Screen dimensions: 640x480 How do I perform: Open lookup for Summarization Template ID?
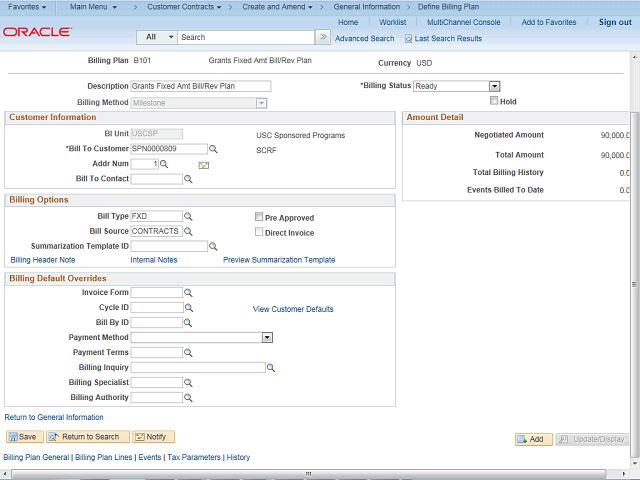pyautogui.click(x=213, y=246)
